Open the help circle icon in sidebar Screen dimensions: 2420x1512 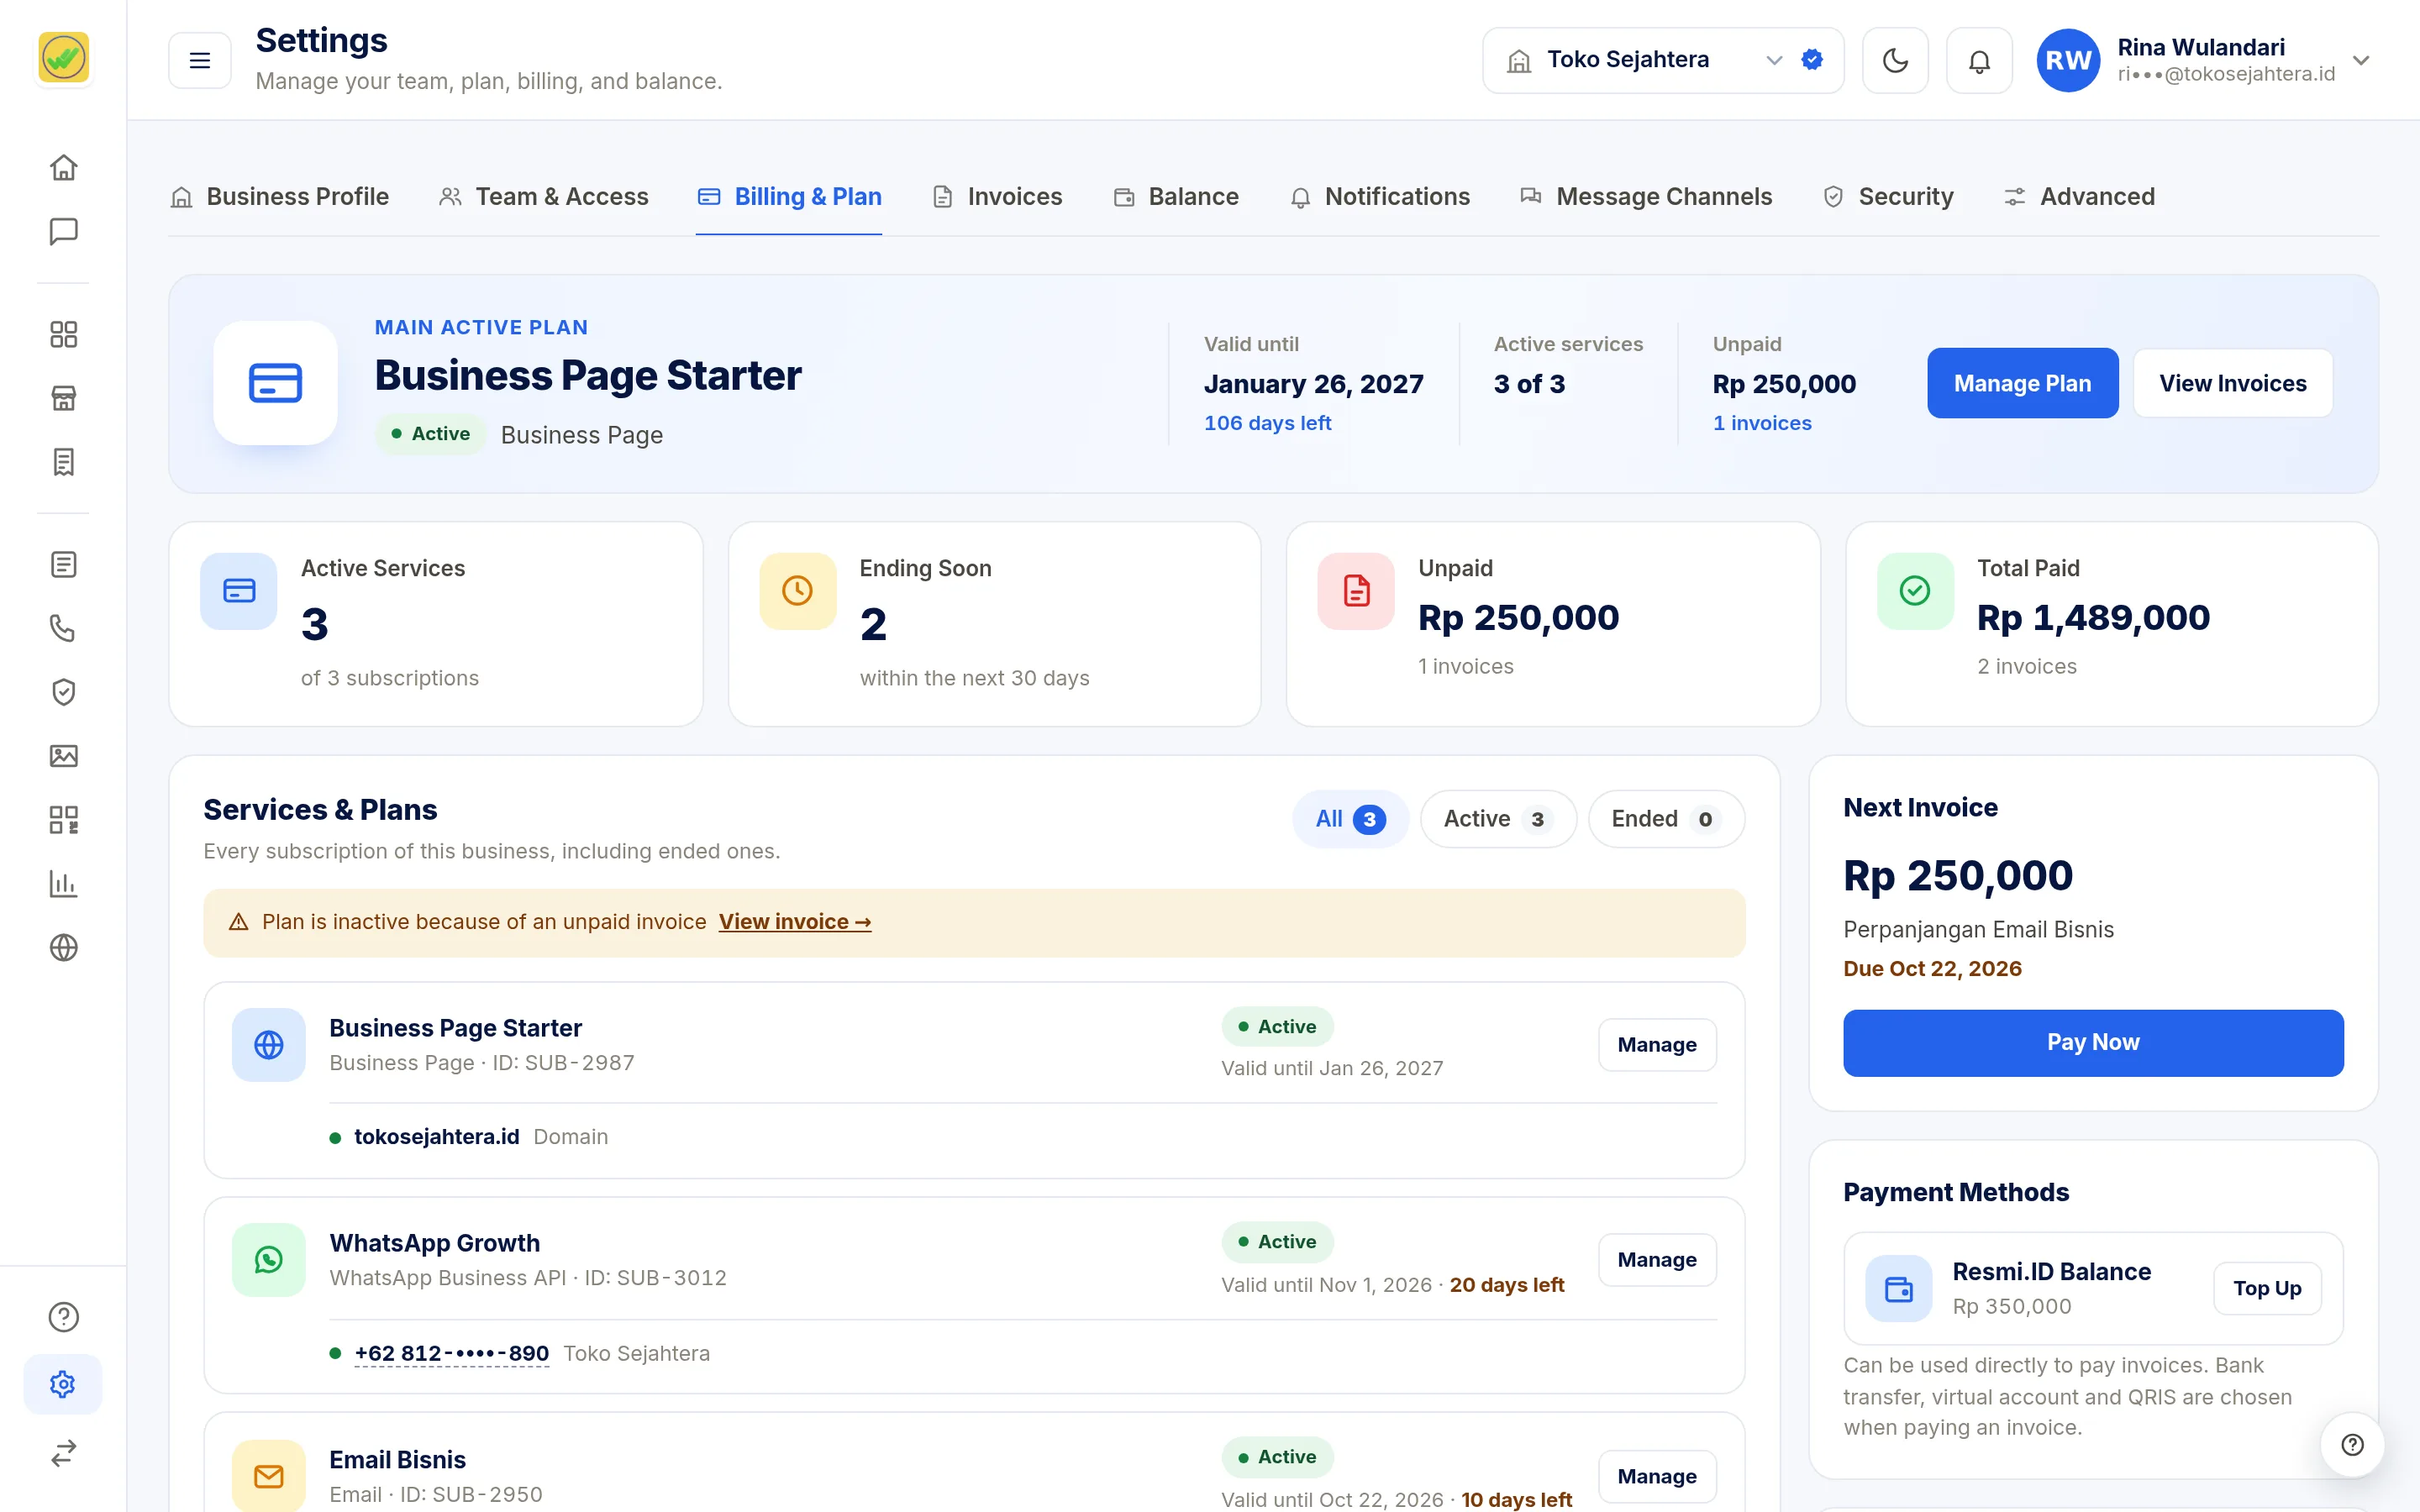point(63,1318)
